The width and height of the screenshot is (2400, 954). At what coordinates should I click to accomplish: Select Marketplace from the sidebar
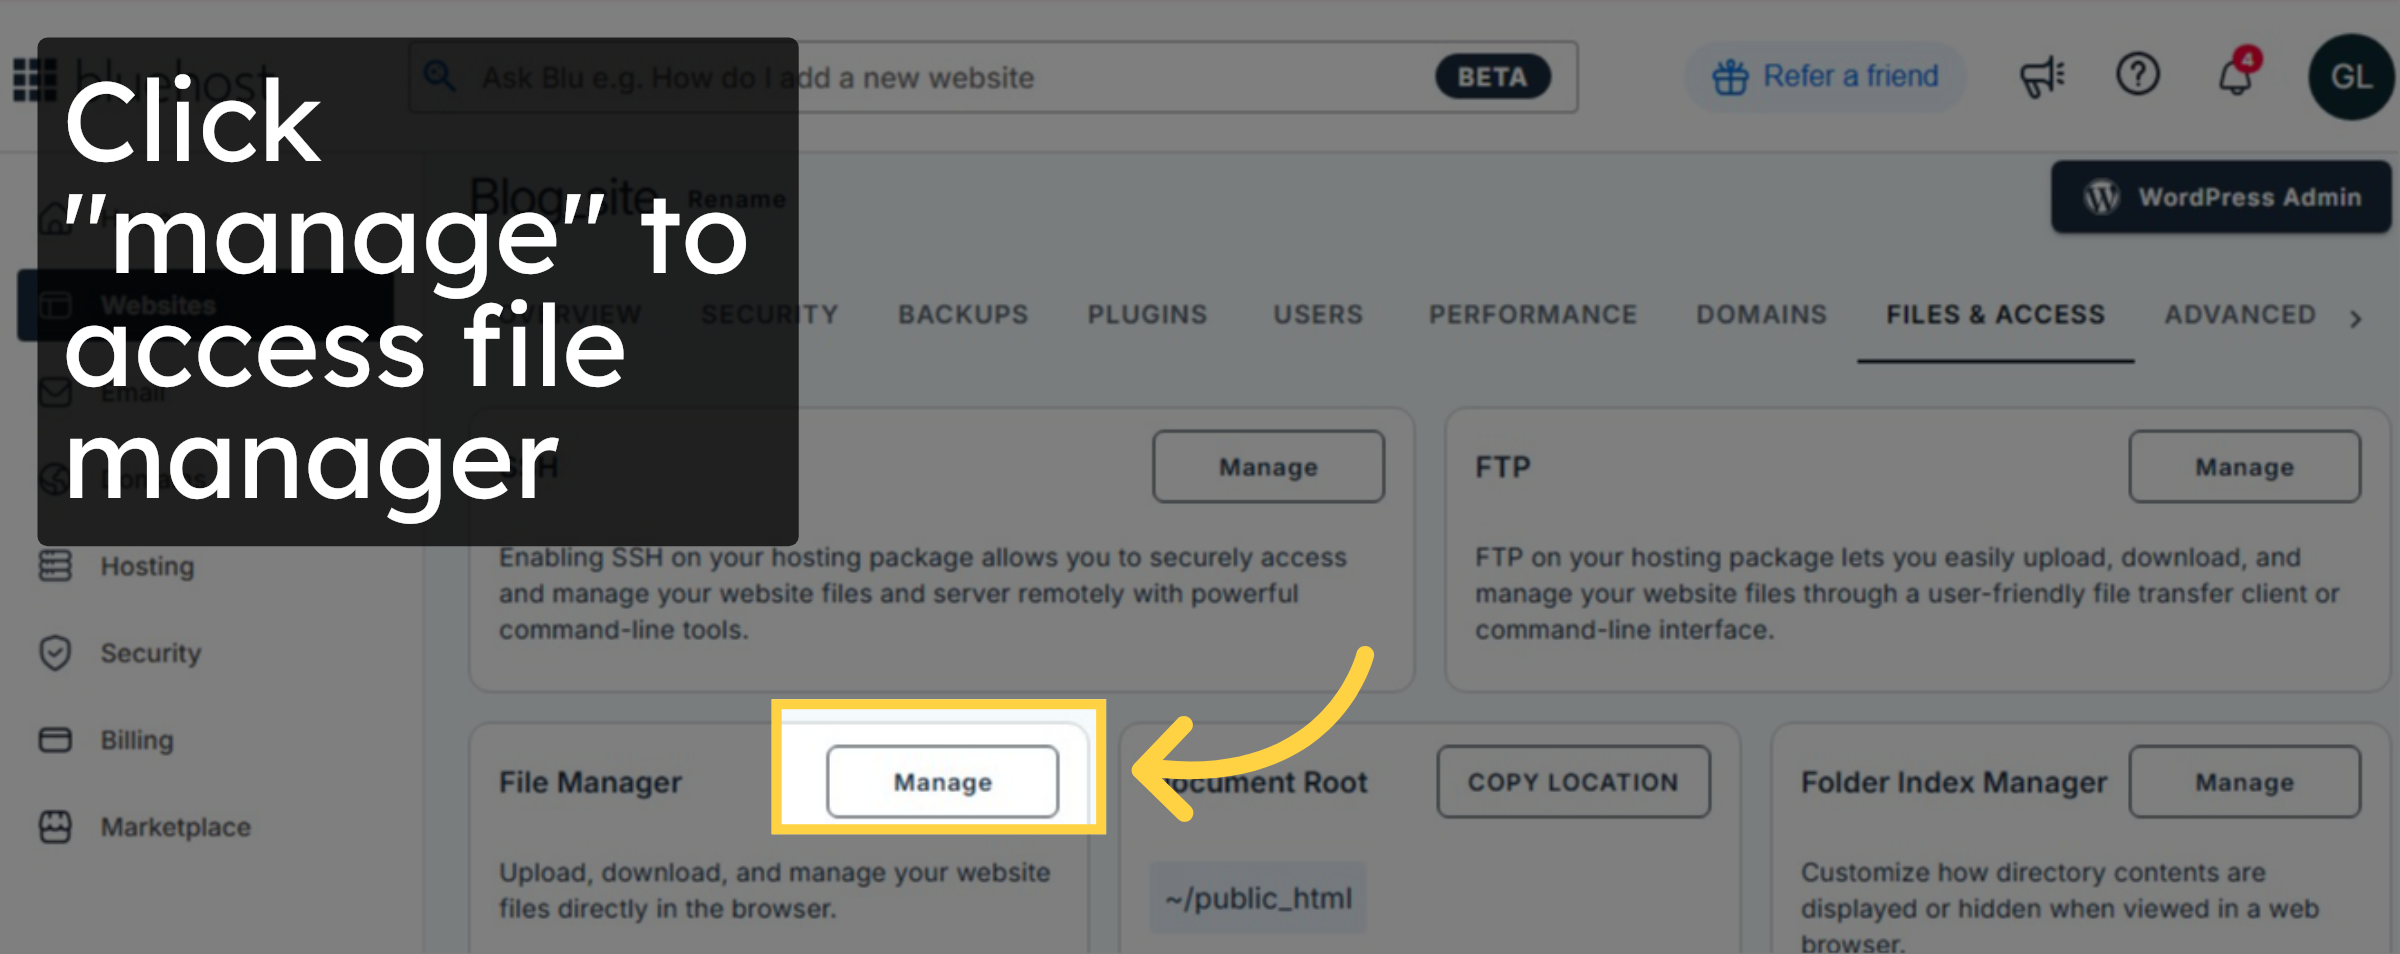click(x=174, y=827)
